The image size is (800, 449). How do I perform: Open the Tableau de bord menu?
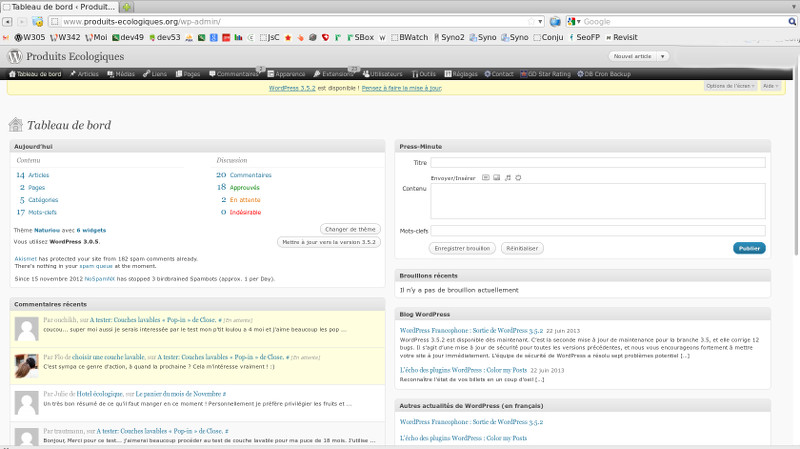click(35, 74)
